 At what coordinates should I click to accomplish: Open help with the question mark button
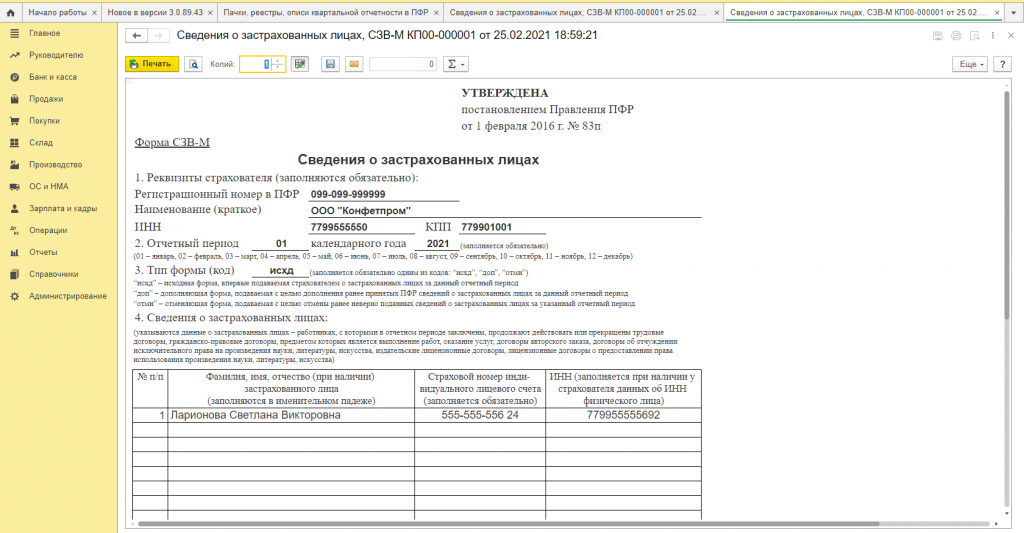pos(1002,64)
